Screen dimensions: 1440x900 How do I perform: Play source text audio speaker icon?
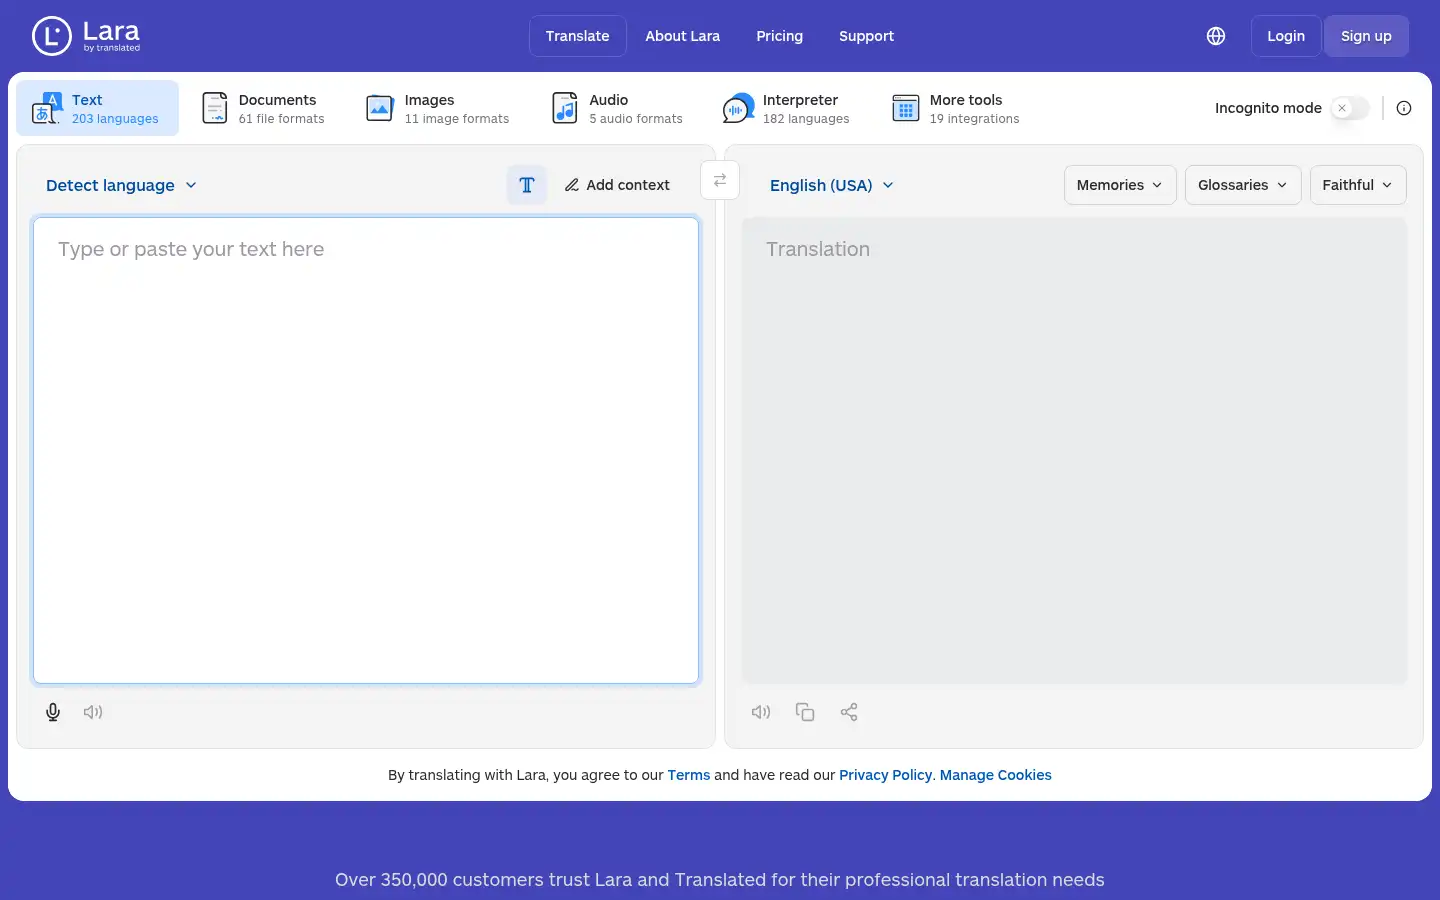coord(93,712)
